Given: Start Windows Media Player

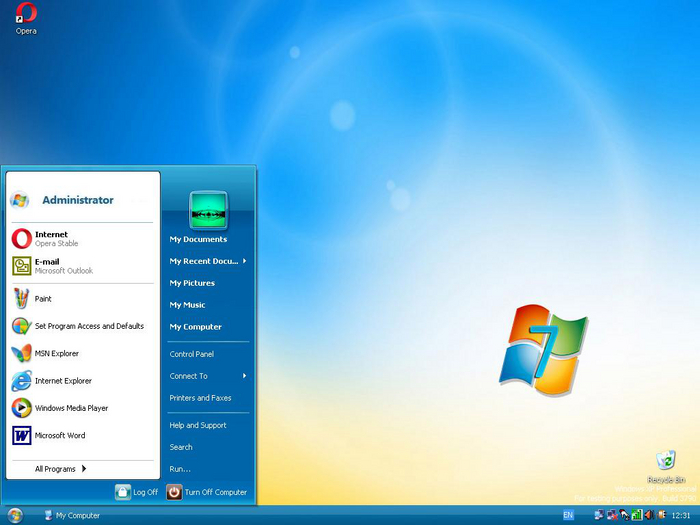Looking at the screenshot, I should [72, 408].
